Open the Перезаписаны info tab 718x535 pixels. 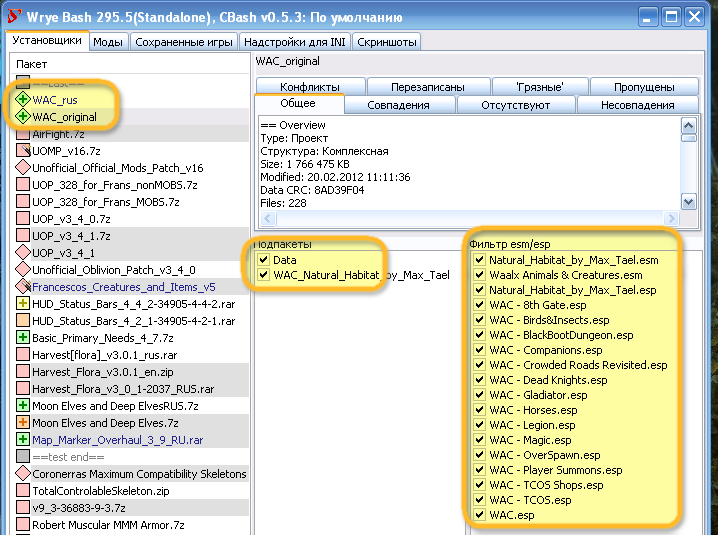click(428, 87)
